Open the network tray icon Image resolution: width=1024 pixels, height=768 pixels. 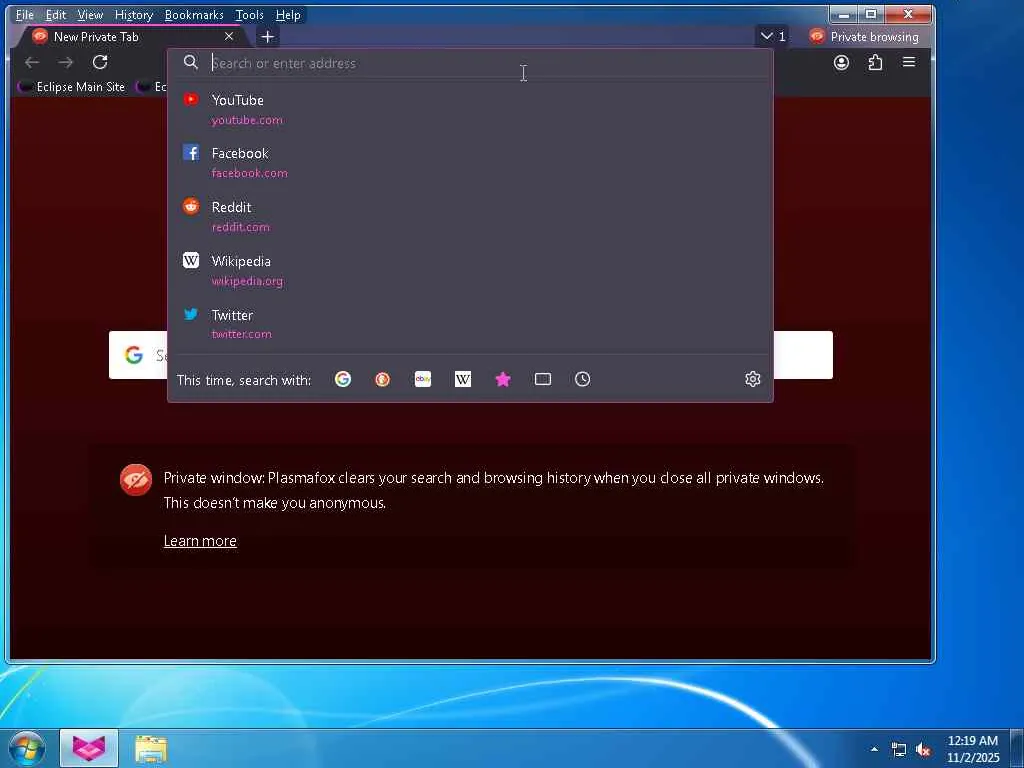(899, 750)
